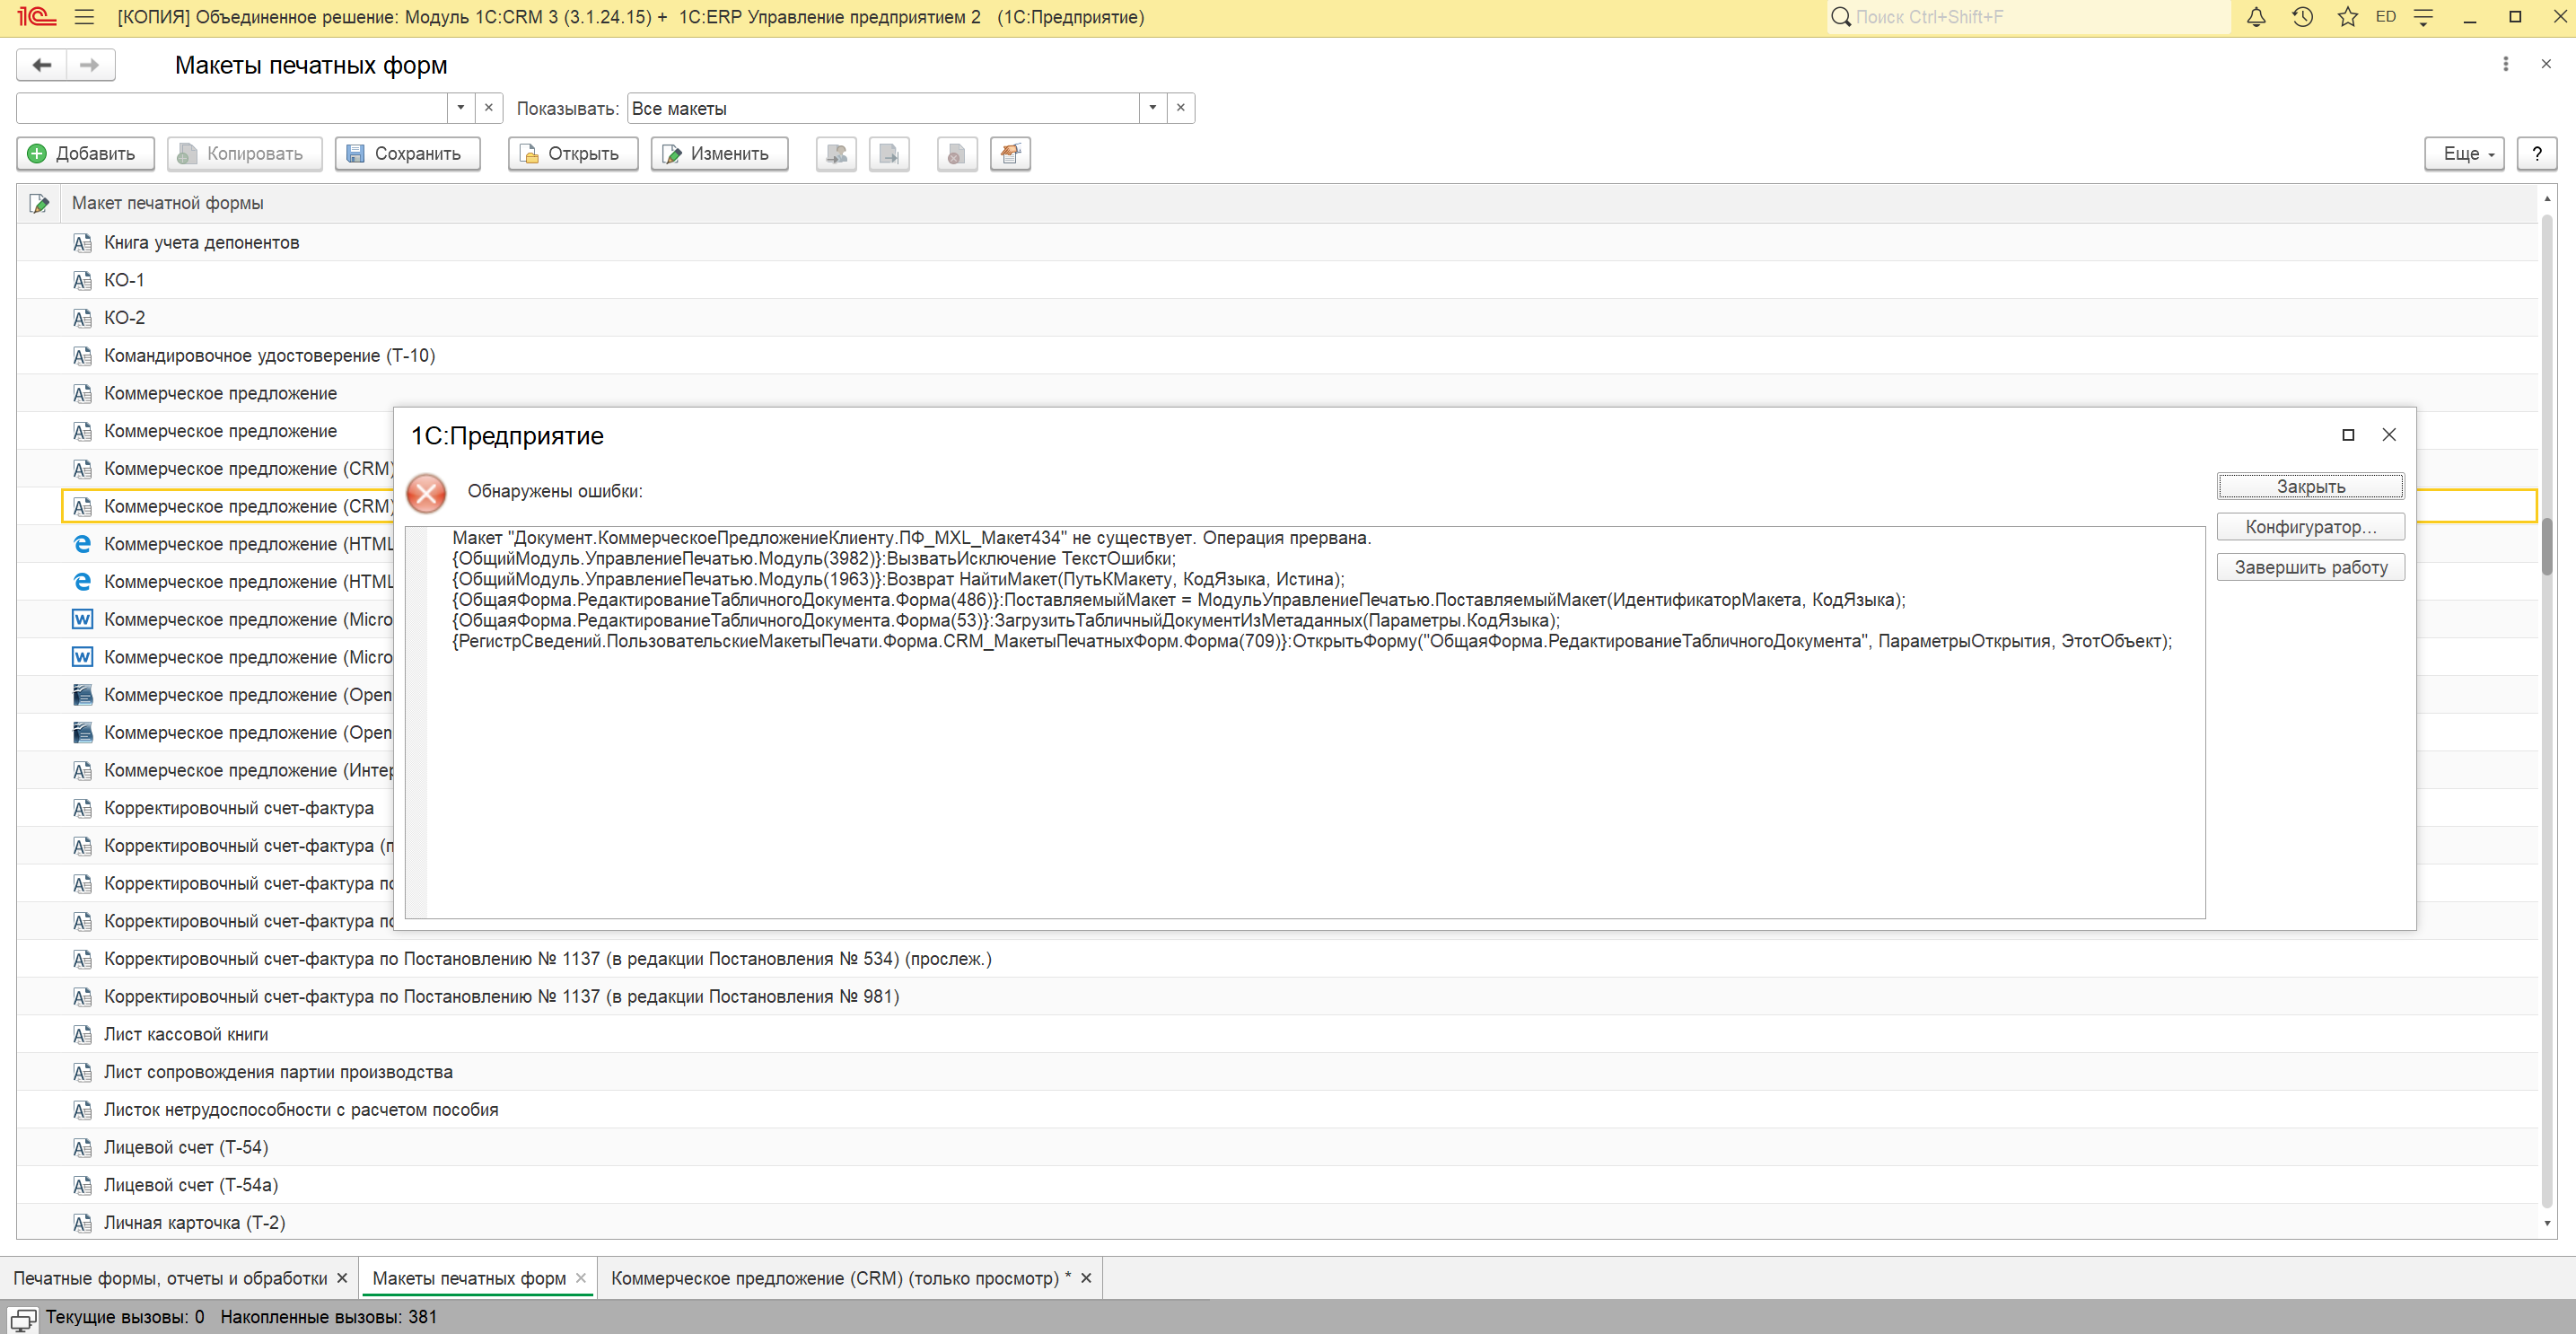This screenshot has width=2576, height=1334.
Task: Select the Командировочное удостоверение (Т-10) row
Action: click(x=1277, y=356)
